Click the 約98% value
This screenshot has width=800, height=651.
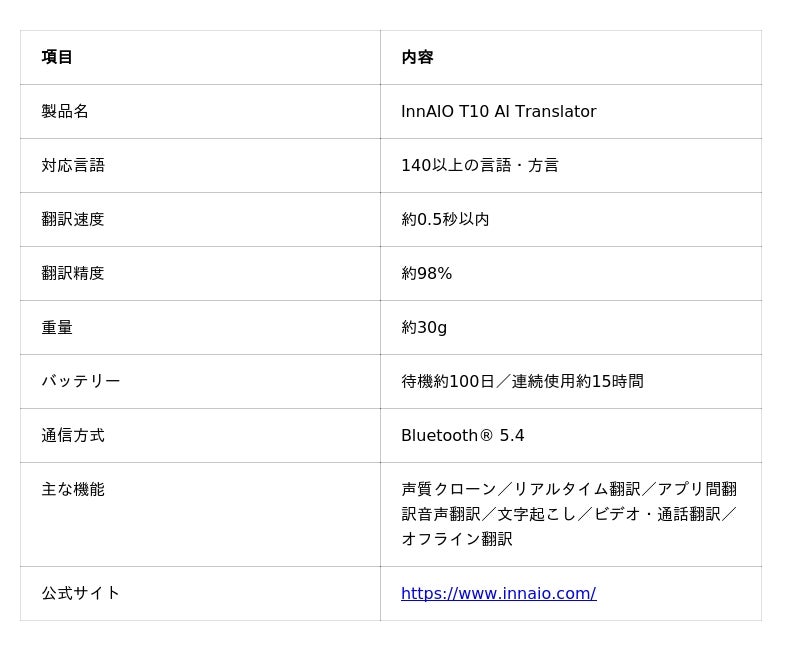click(x=426, y=273)
